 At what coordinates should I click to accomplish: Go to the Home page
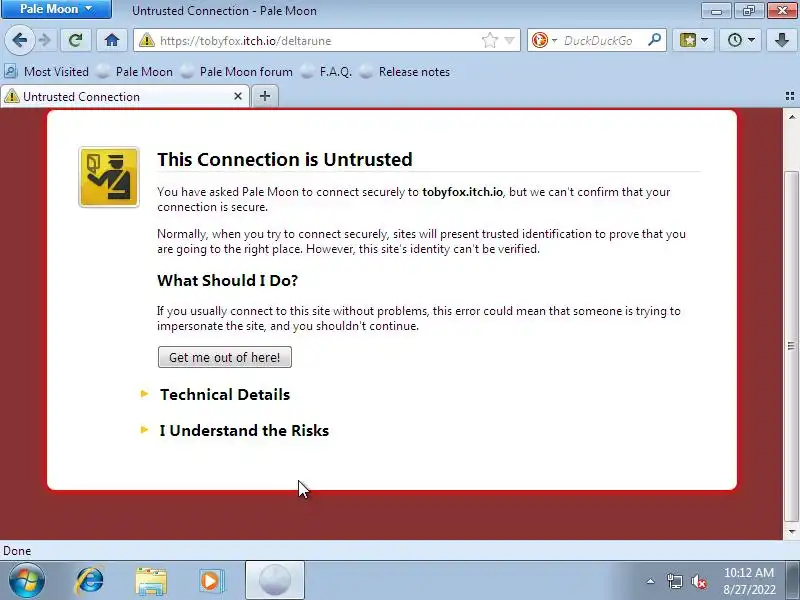(112, 40)
